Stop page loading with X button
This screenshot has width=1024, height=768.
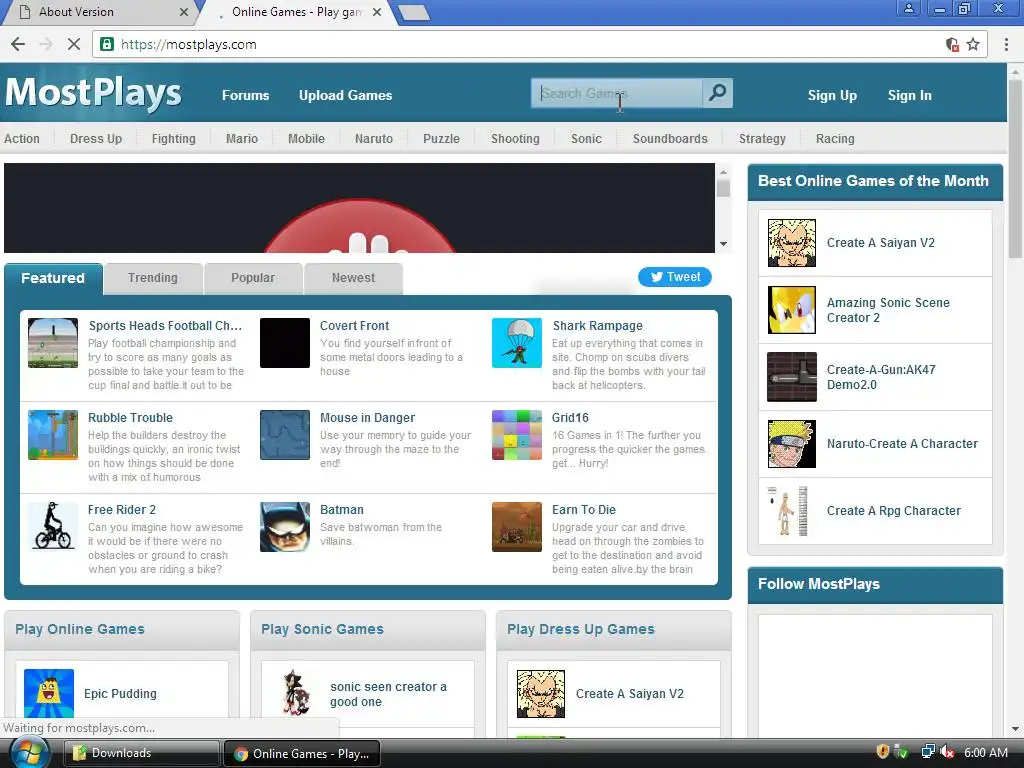click(74, 44)
